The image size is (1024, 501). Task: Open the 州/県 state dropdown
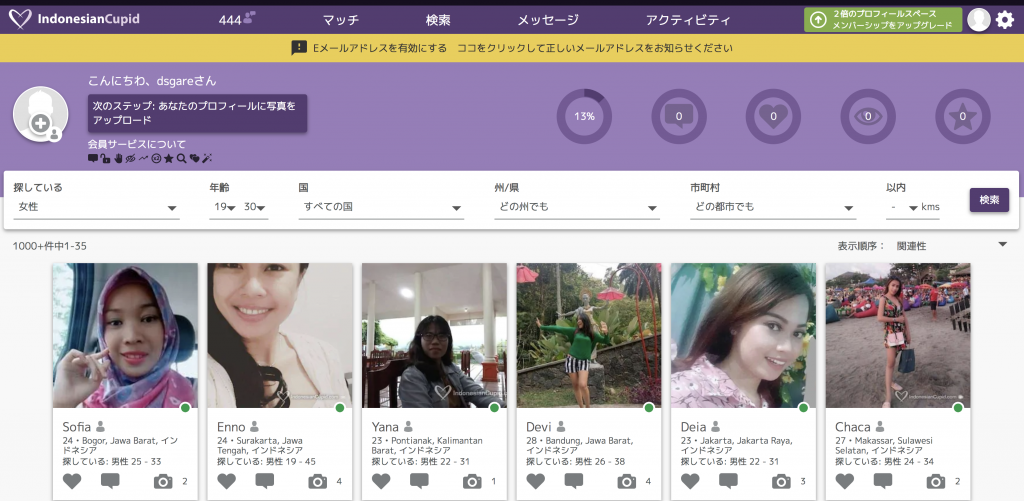tap(576, 207)
